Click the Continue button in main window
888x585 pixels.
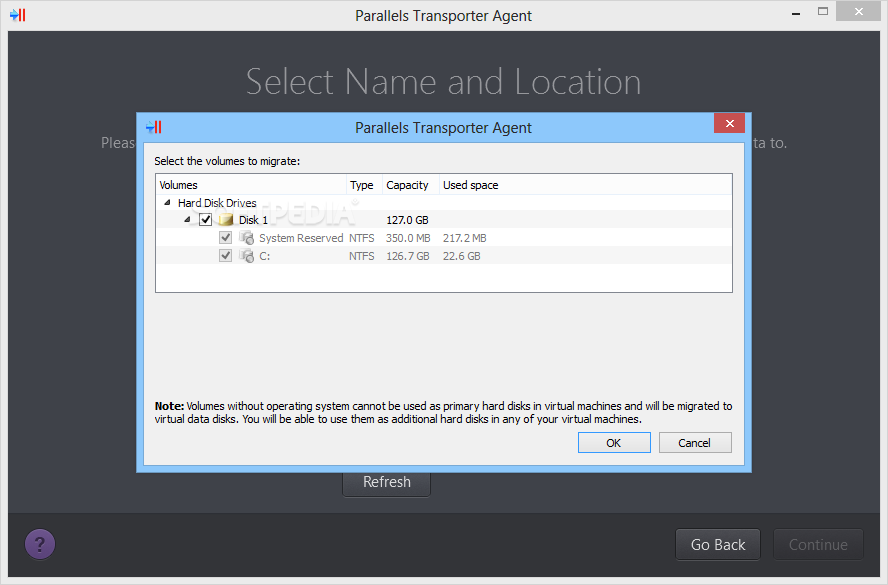[818, 545]
